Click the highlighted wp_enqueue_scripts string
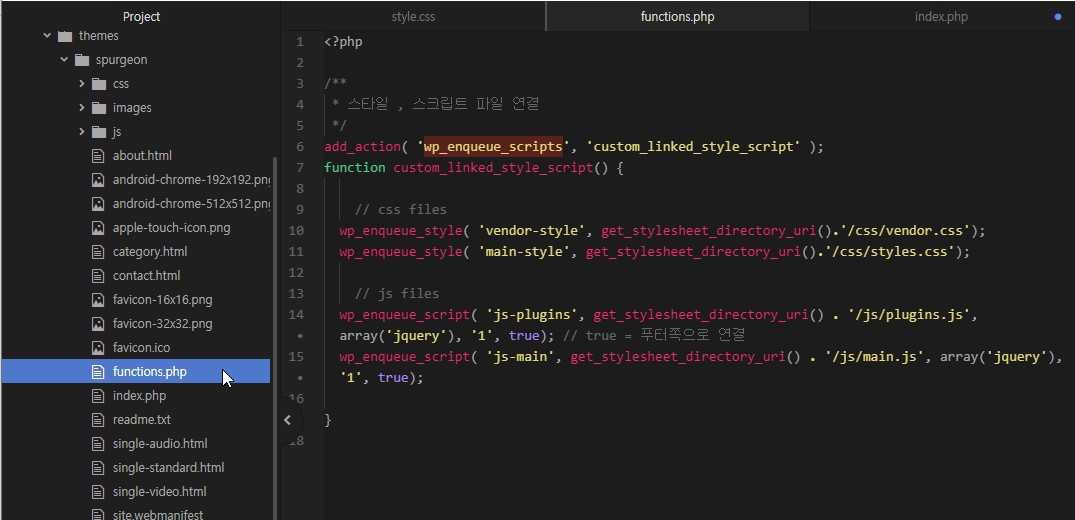This screenshot has height=520, width=1075. click(493, 147)
